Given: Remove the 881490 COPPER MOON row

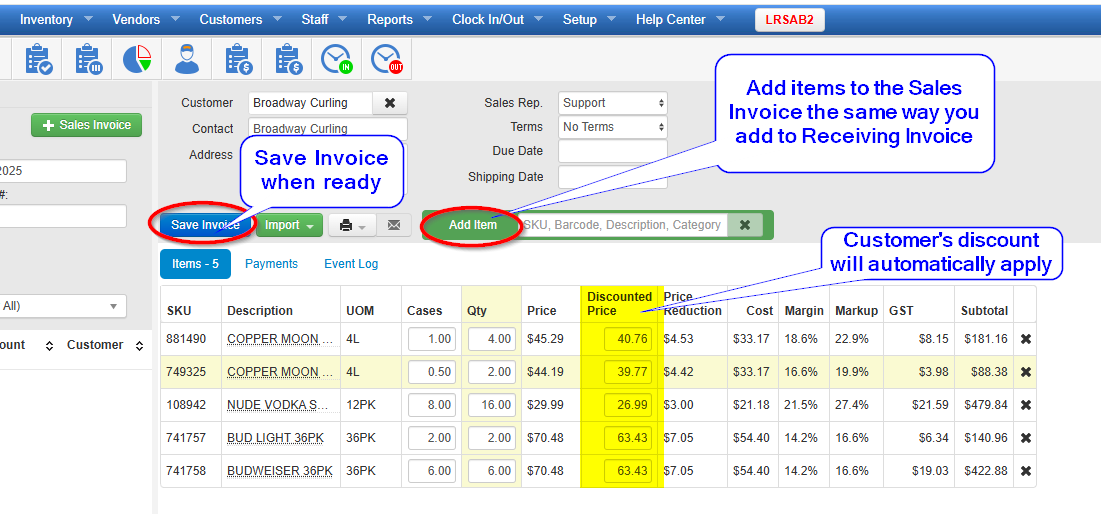Looking at the screenshot, I should [1025, 339].
